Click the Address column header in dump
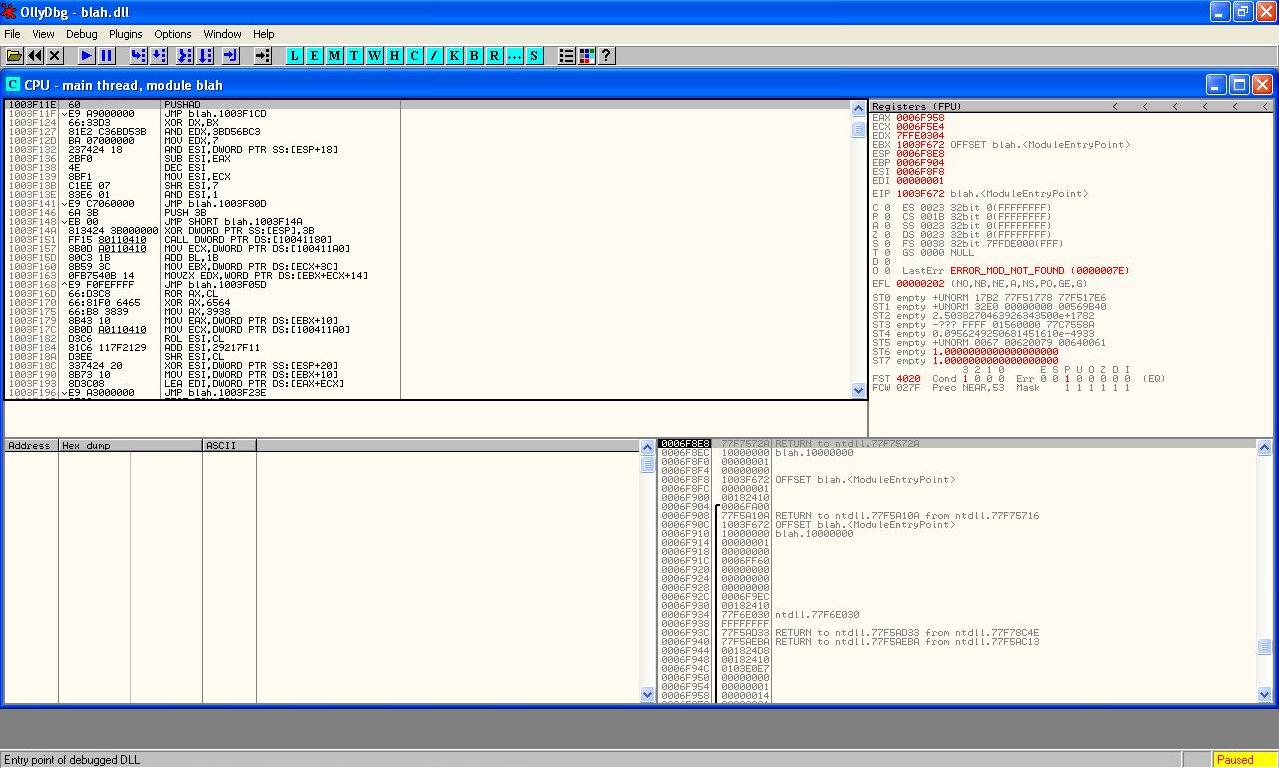The height and width of the screenshot is (768, 1279). pyautogui.click(x=31, y=446)
